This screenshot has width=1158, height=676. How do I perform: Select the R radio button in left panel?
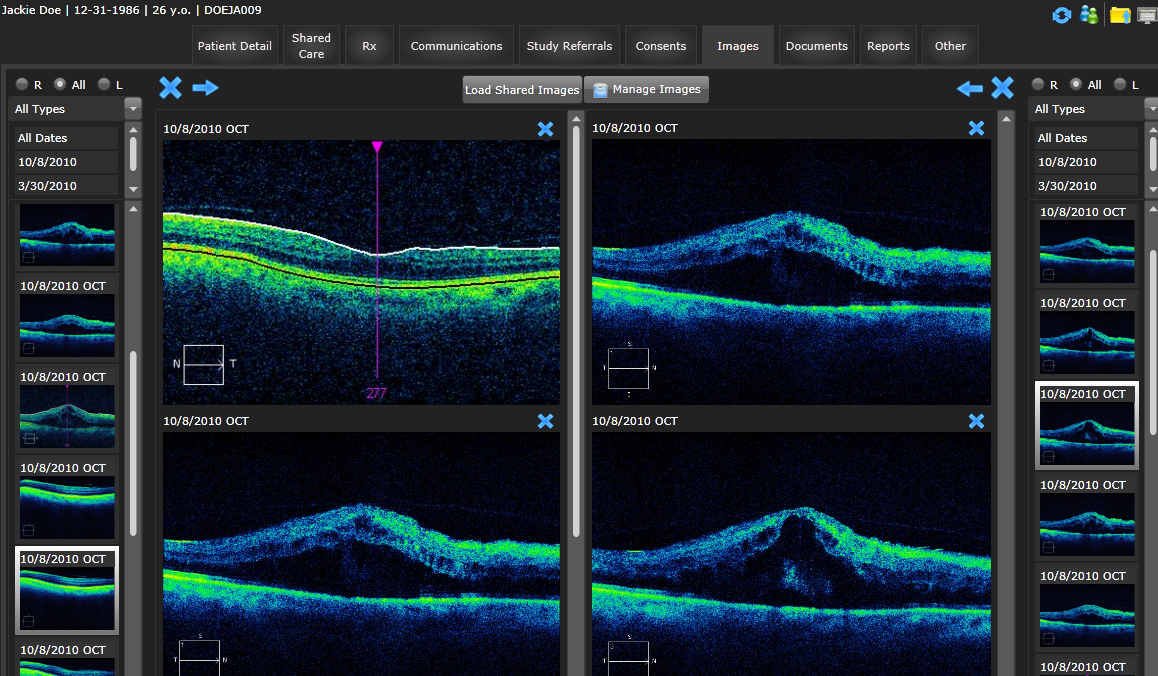point(22,84)
